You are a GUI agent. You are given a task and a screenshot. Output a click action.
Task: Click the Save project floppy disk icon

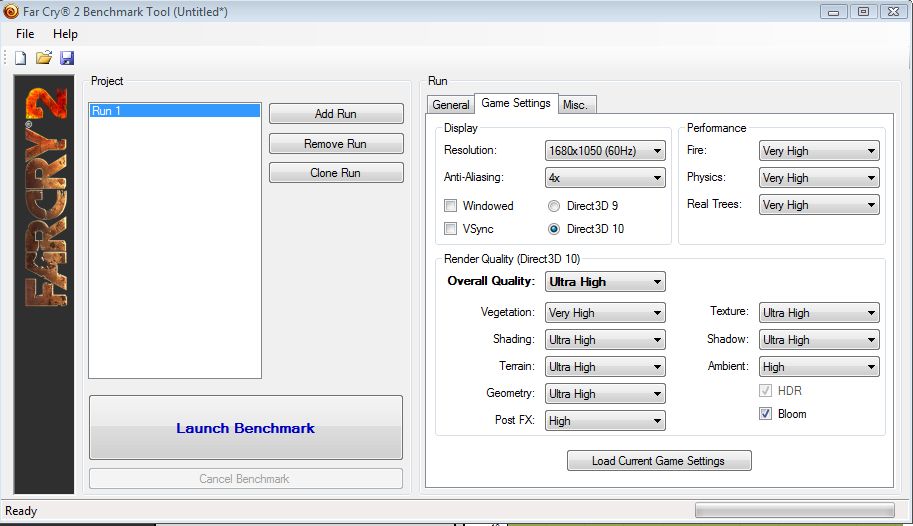[x=67, y=58]
